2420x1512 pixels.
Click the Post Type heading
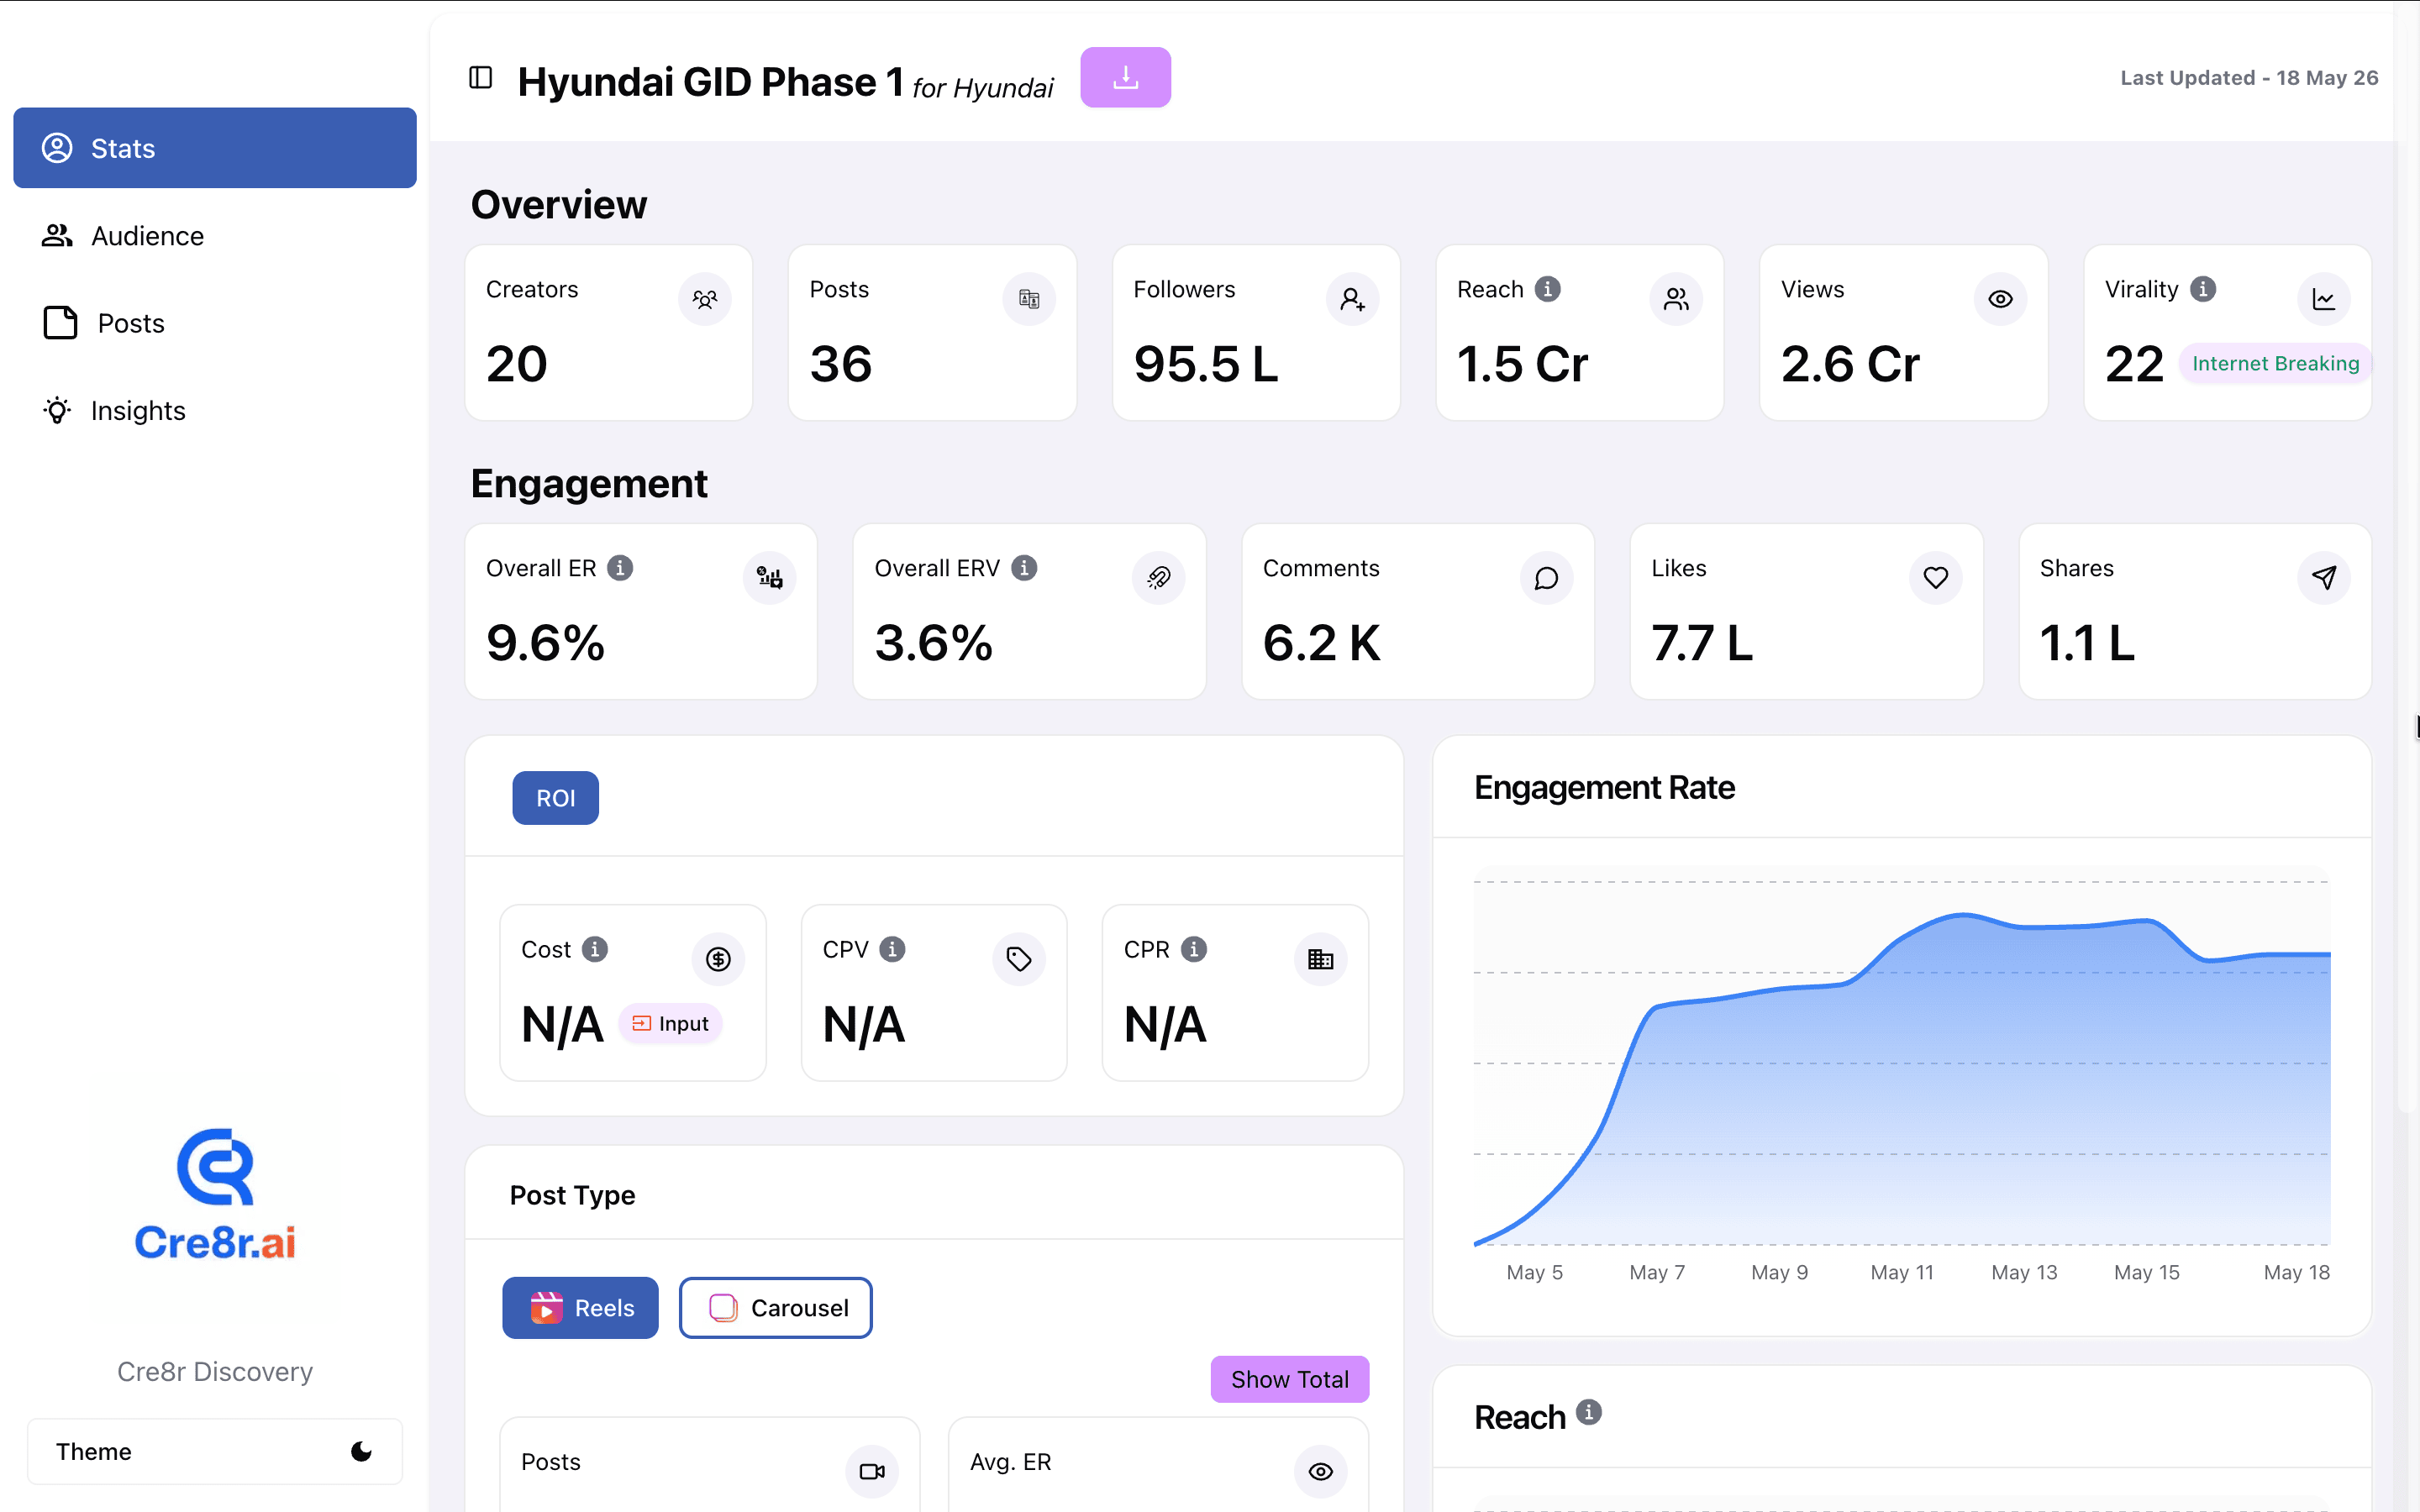(572, 1195)
